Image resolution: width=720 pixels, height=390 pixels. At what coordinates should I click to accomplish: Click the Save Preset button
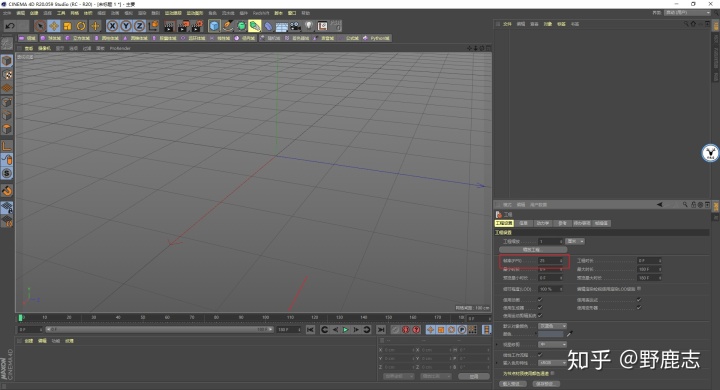[546, 384]
